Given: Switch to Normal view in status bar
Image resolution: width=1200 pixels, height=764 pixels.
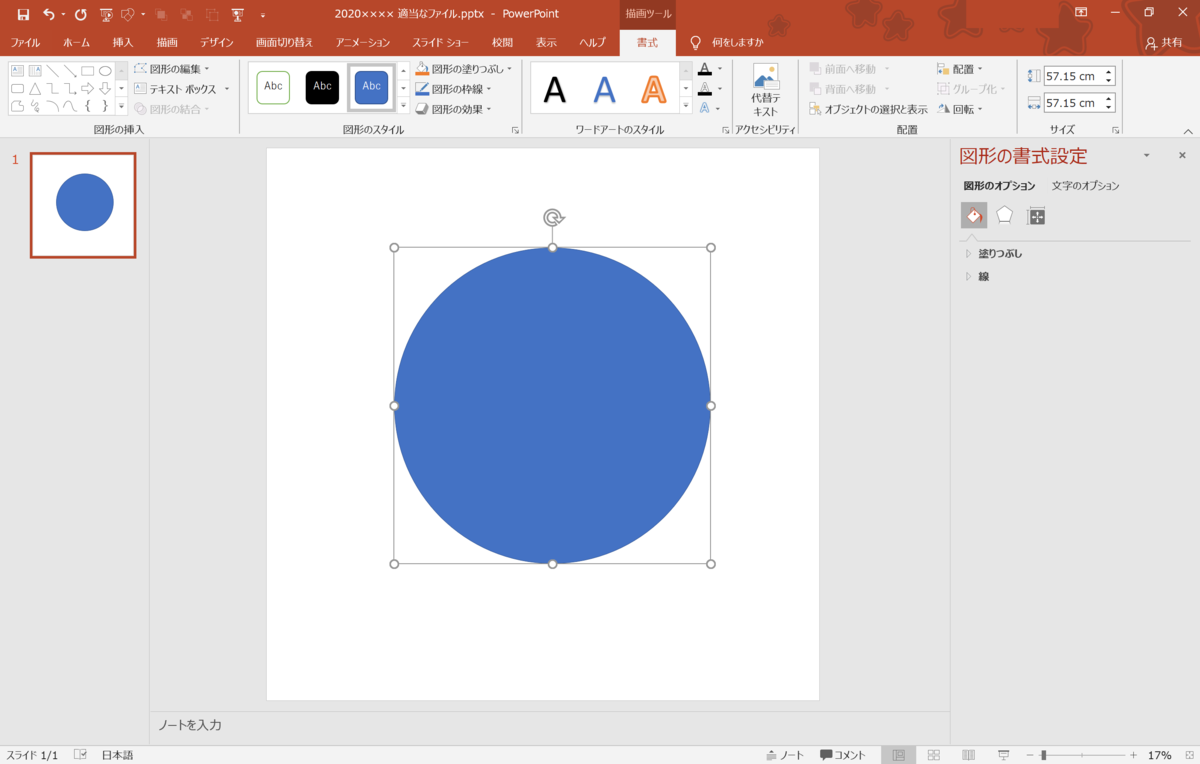Looking at the screenshot, I should click(899, 755).
